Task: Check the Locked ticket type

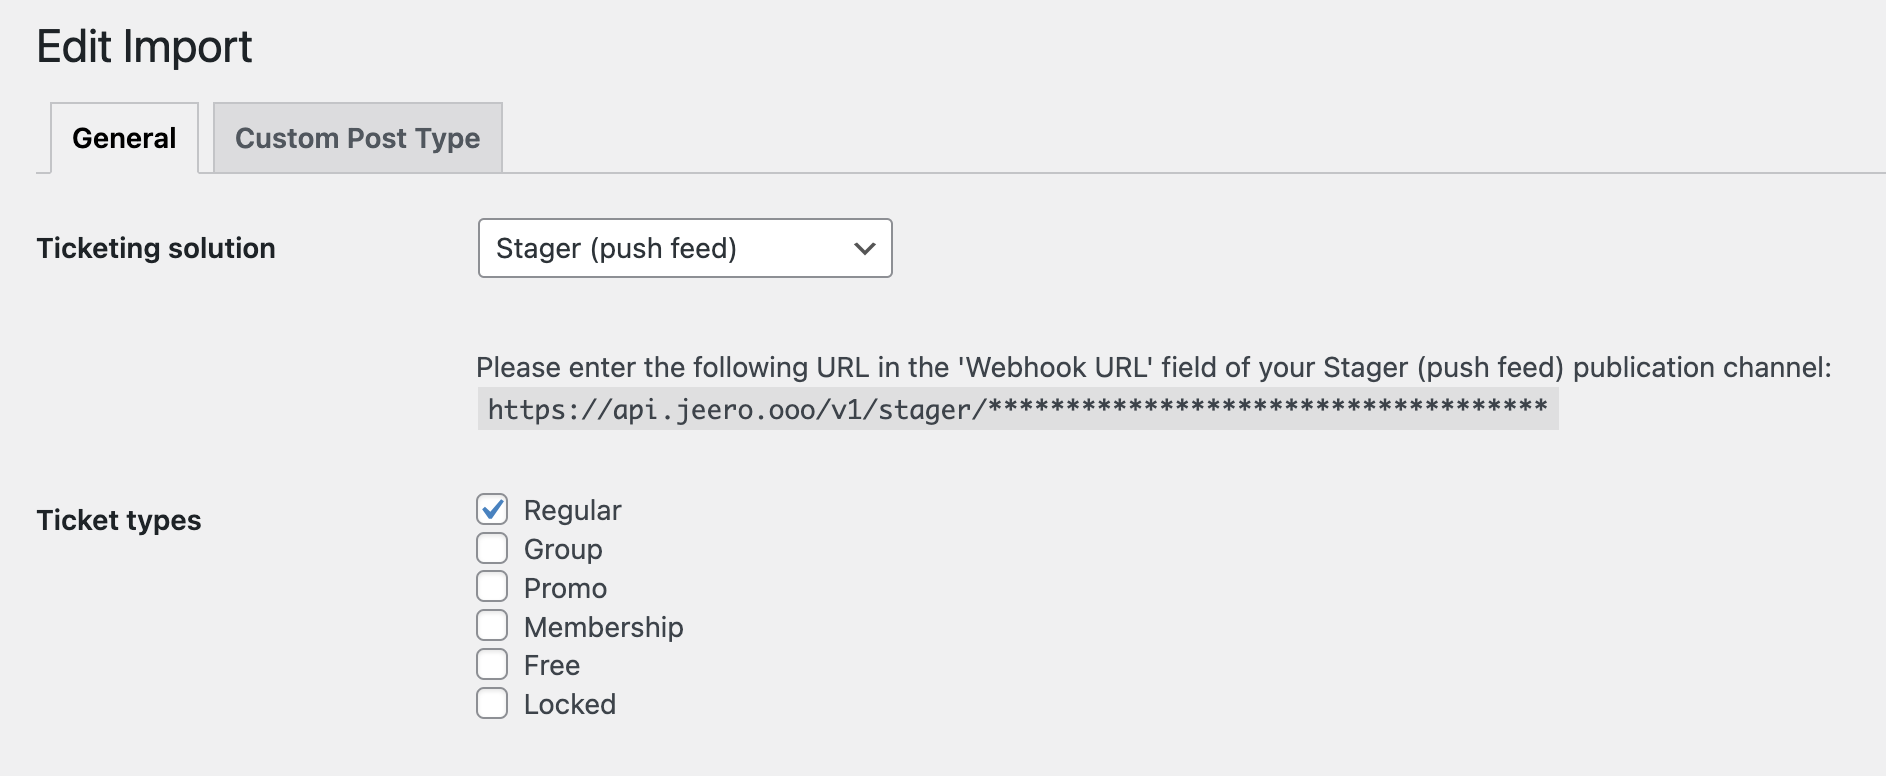Action: (492, 703)
